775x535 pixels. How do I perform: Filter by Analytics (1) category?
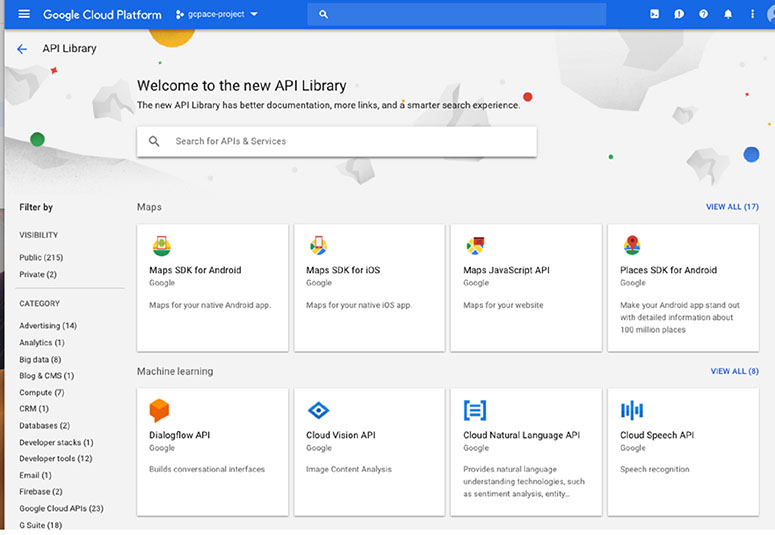coord(42,342)
